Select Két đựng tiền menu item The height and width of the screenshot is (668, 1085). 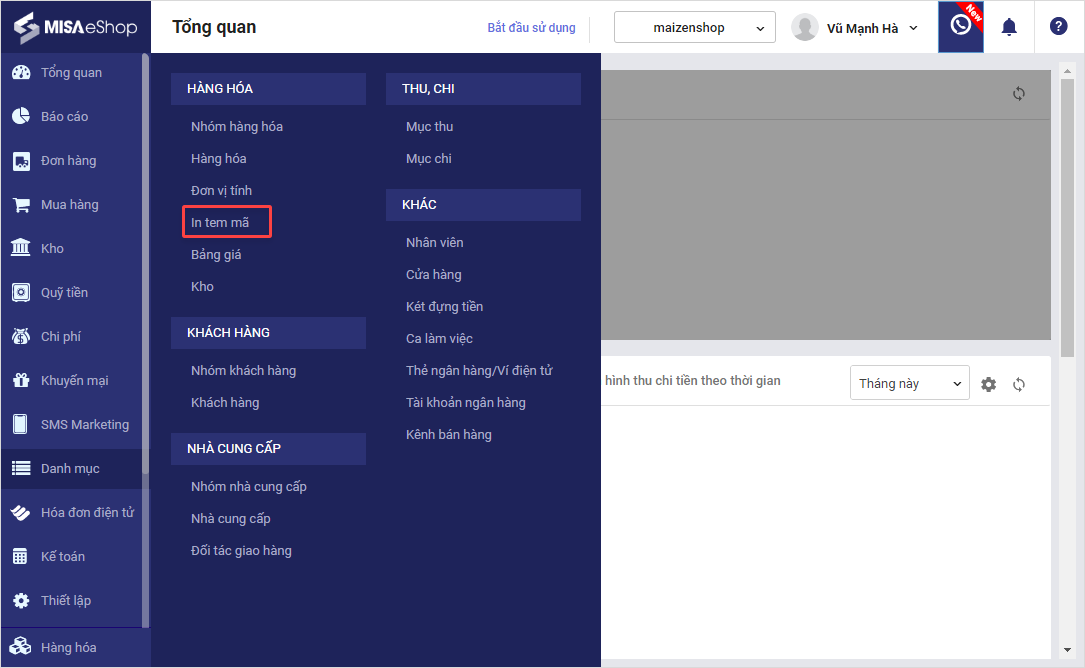point(444,306)
